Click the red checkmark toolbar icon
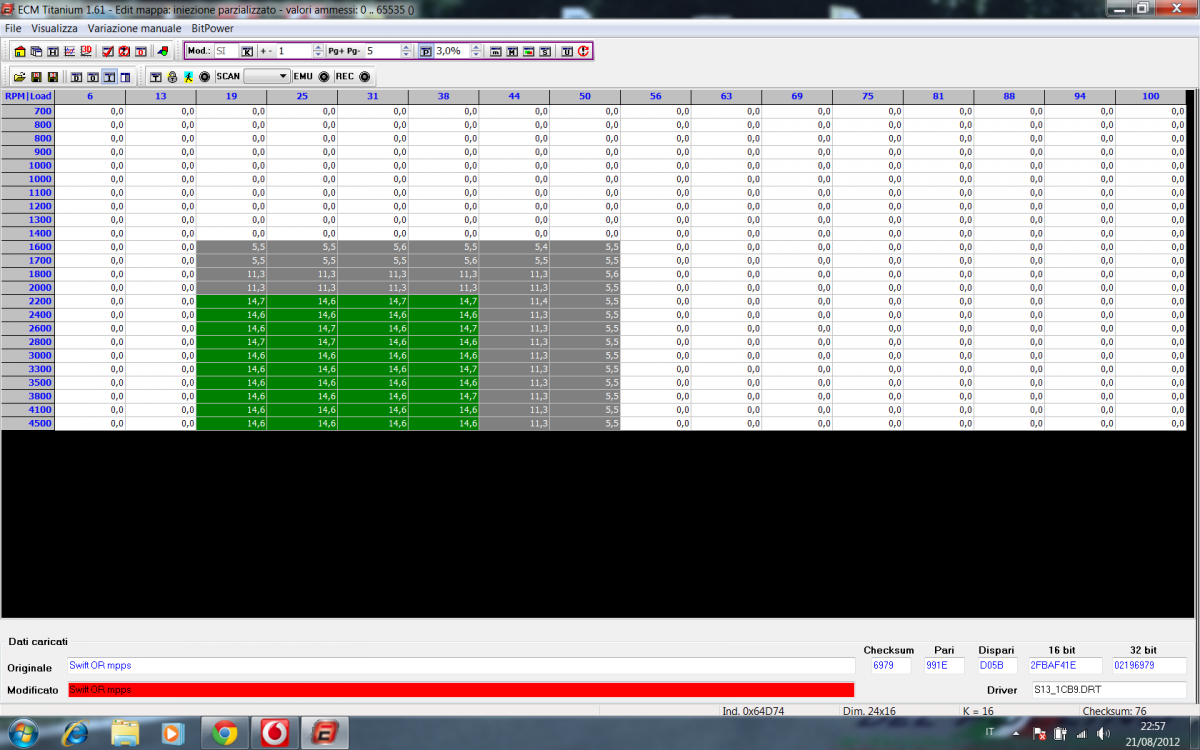The height and width of the screenshot is (750, 1200). tap(108, 51)
